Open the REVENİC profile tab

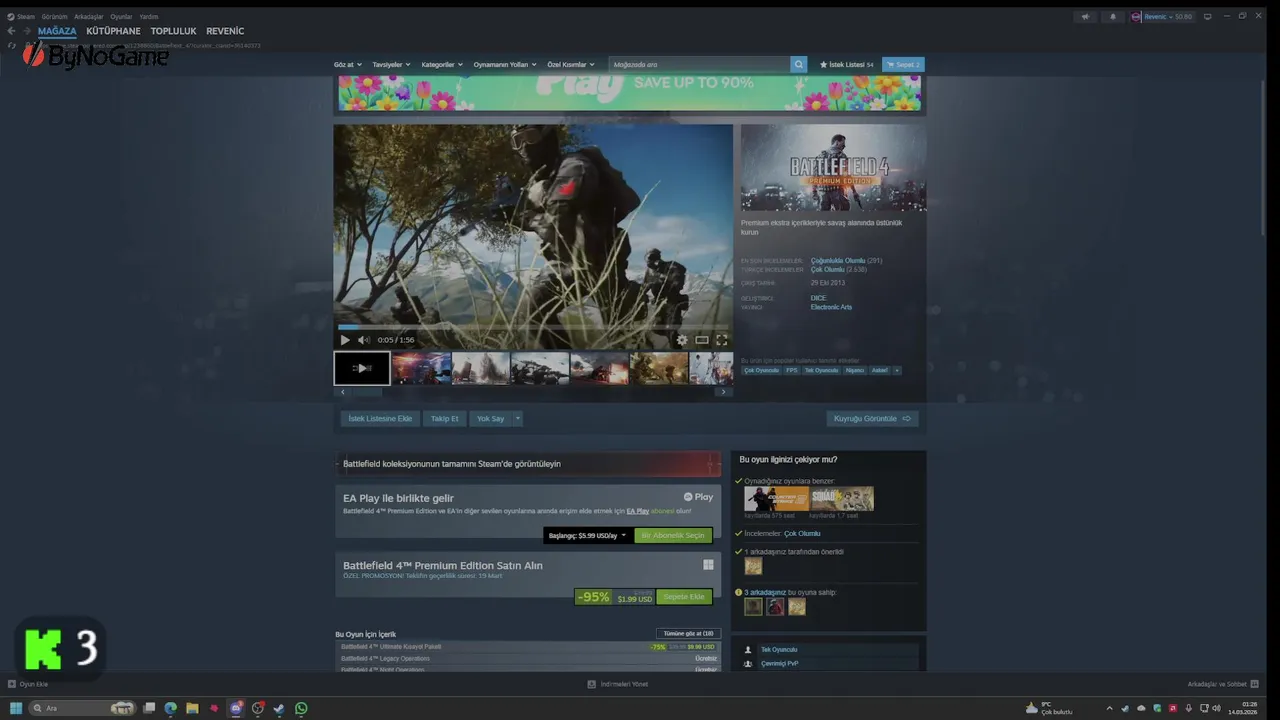coord(225,31)
